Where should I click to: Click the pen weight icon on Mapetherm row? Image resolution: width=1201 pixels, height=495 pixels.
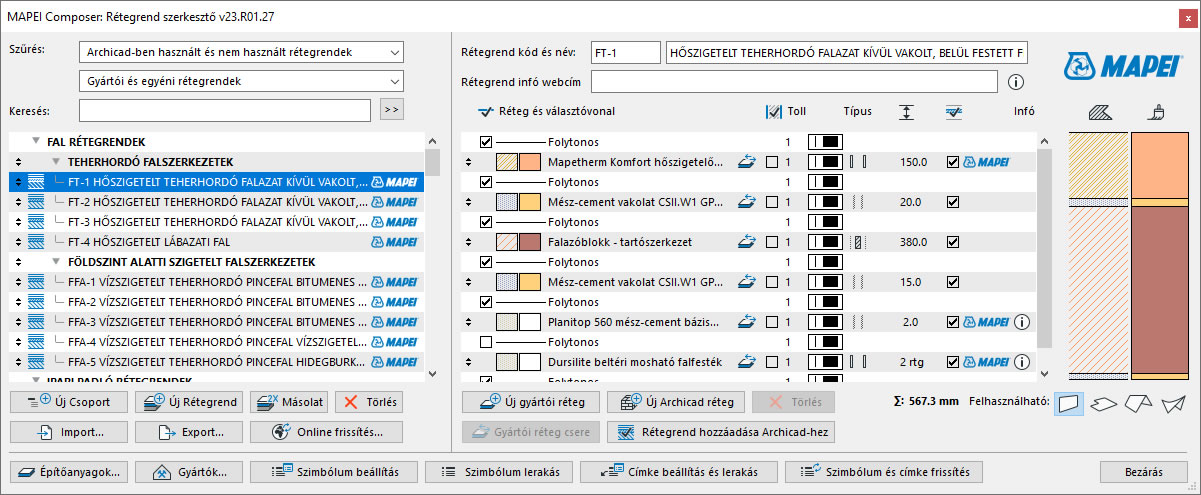[825, 162]
